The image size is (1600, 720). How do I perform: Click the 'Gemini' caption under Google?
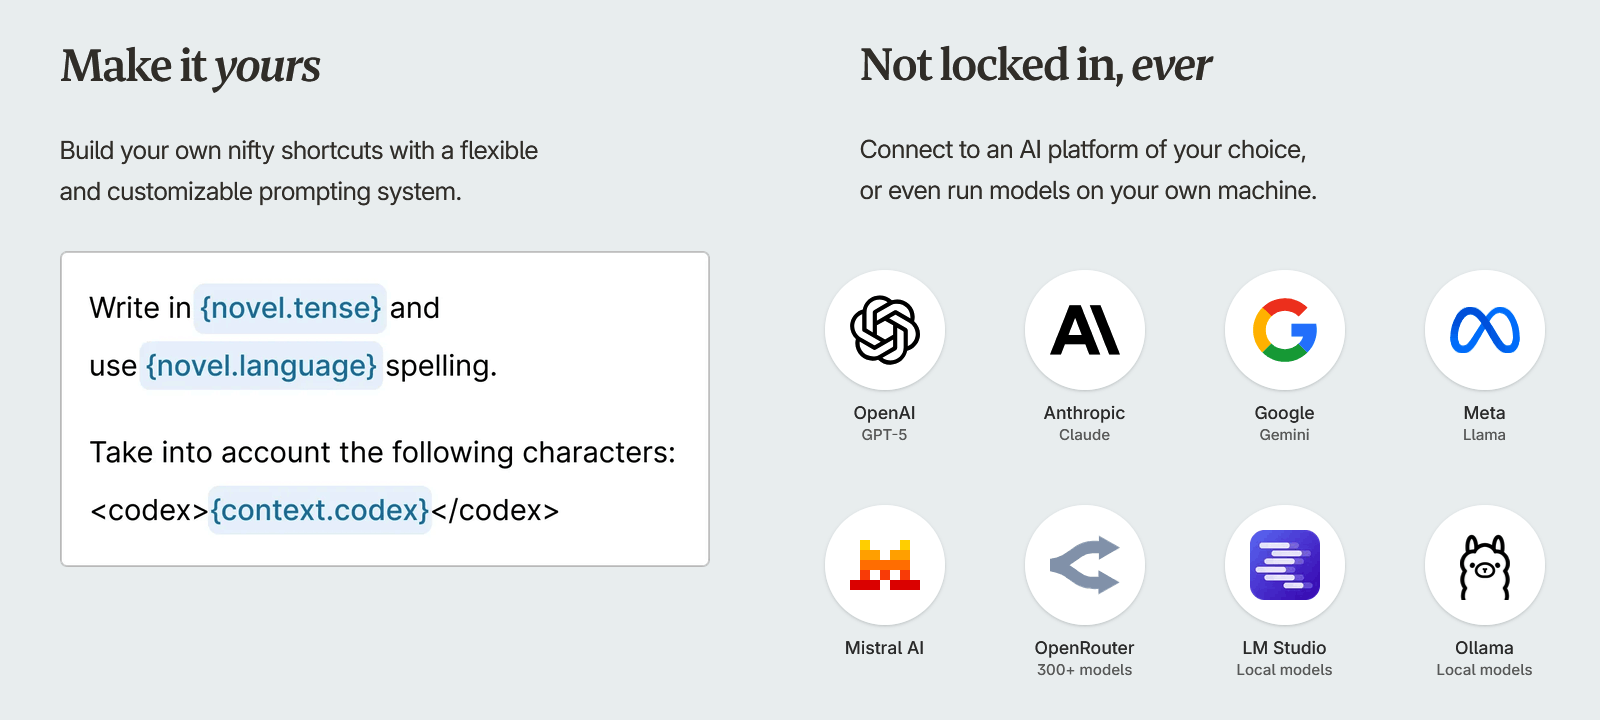(1284, 435)
